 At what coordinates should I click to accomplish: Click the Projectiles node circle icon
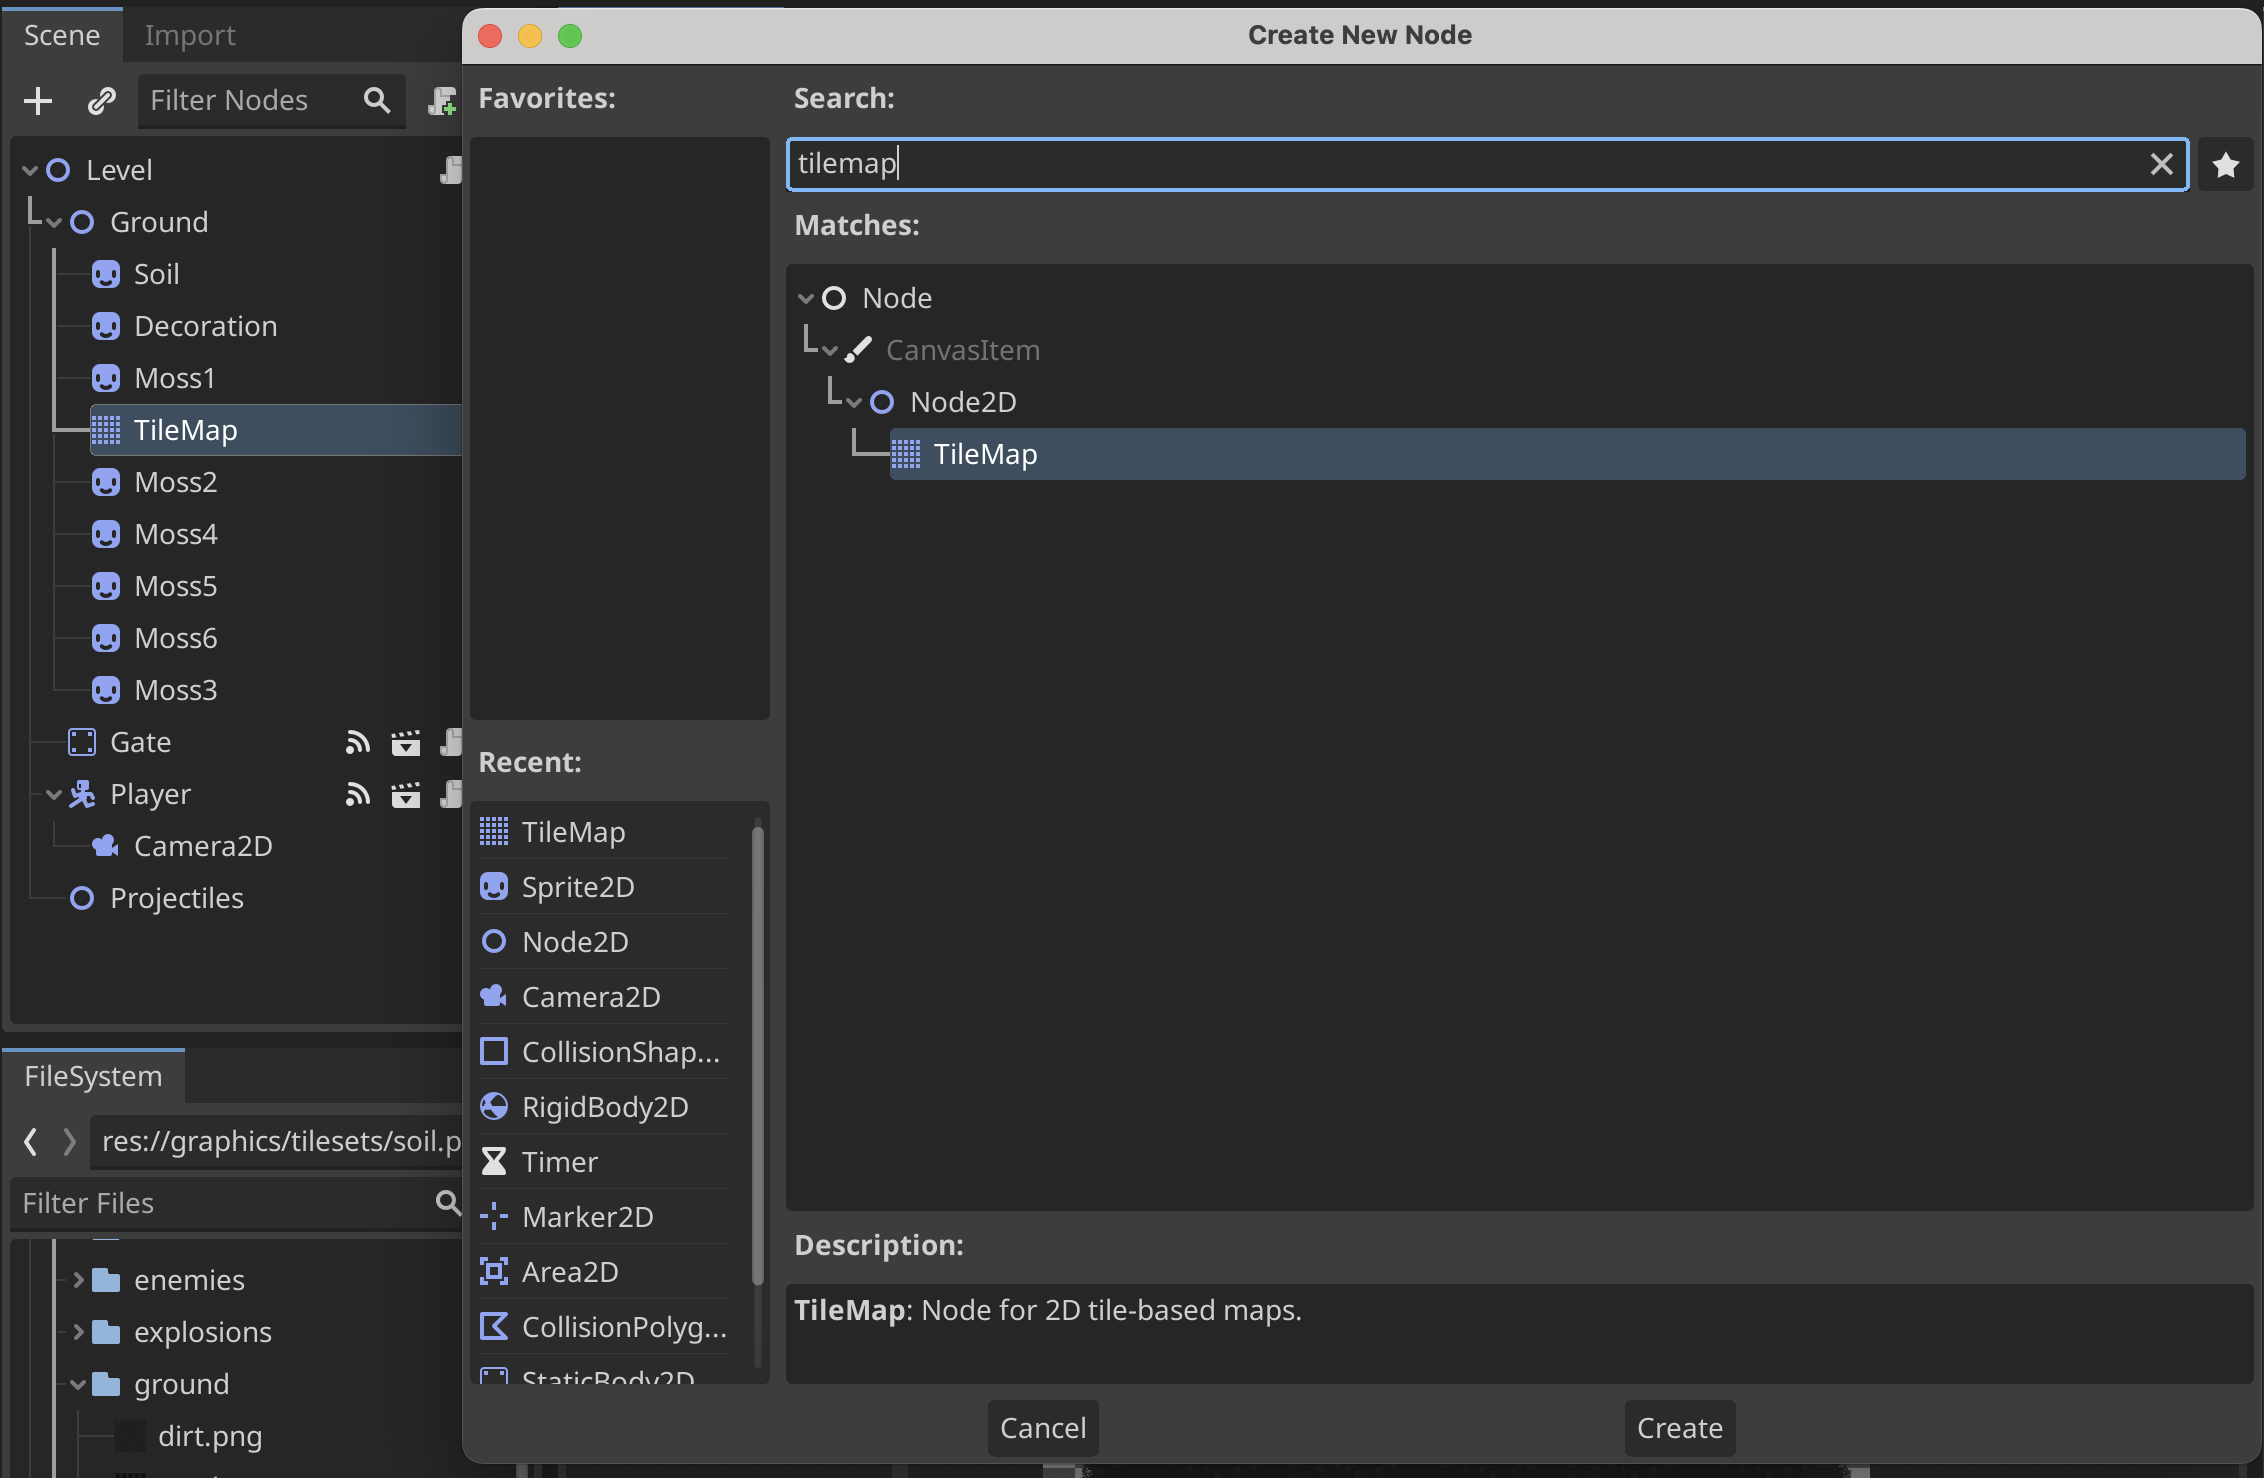(82, 898)
